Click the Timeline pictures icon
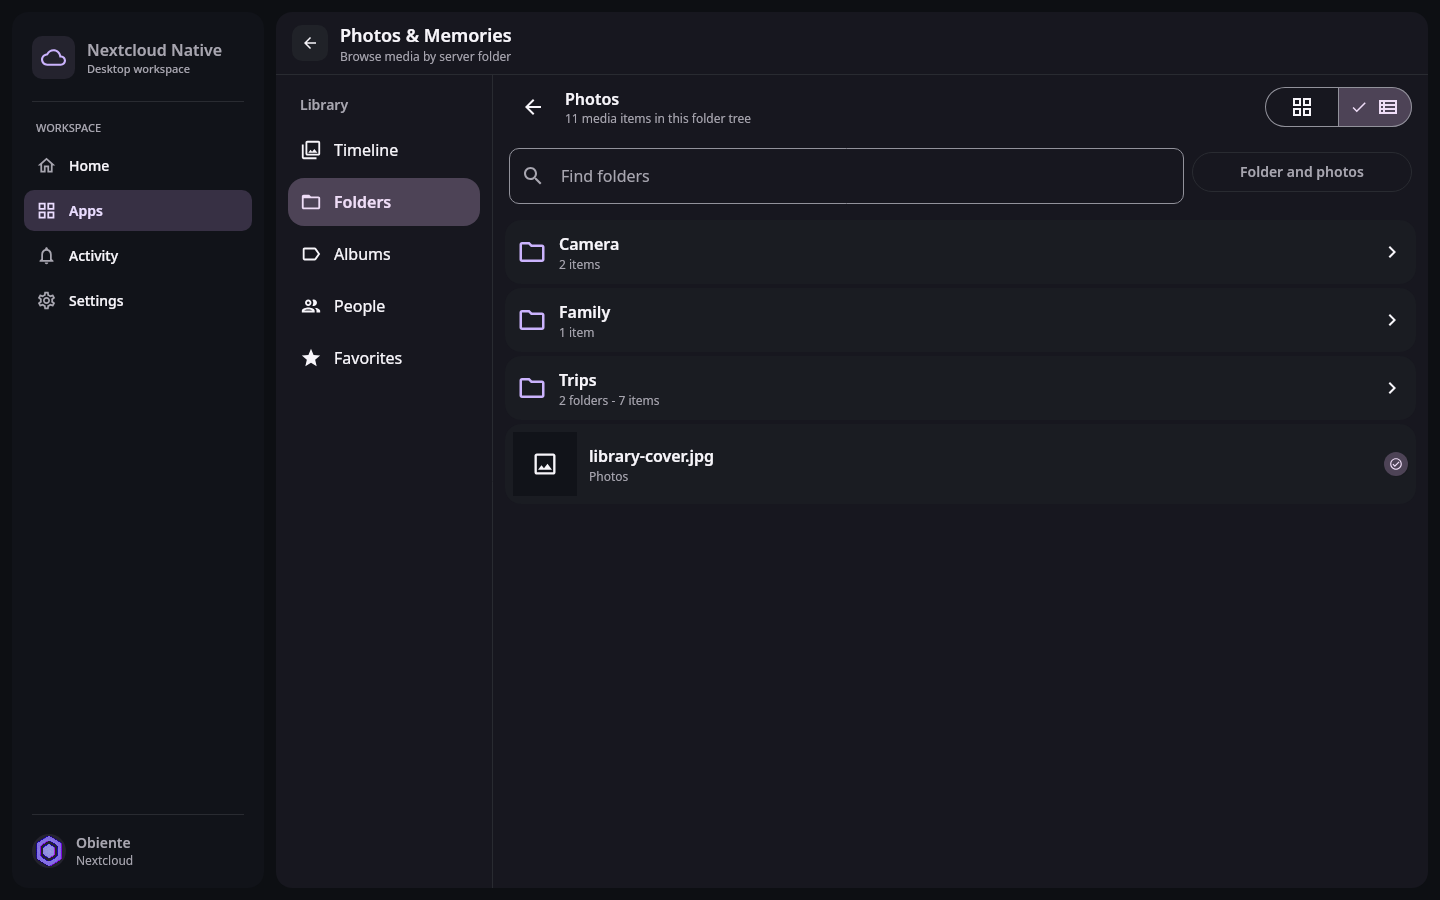Screen dimensions: 1440x900 click(x=311, y=150)
